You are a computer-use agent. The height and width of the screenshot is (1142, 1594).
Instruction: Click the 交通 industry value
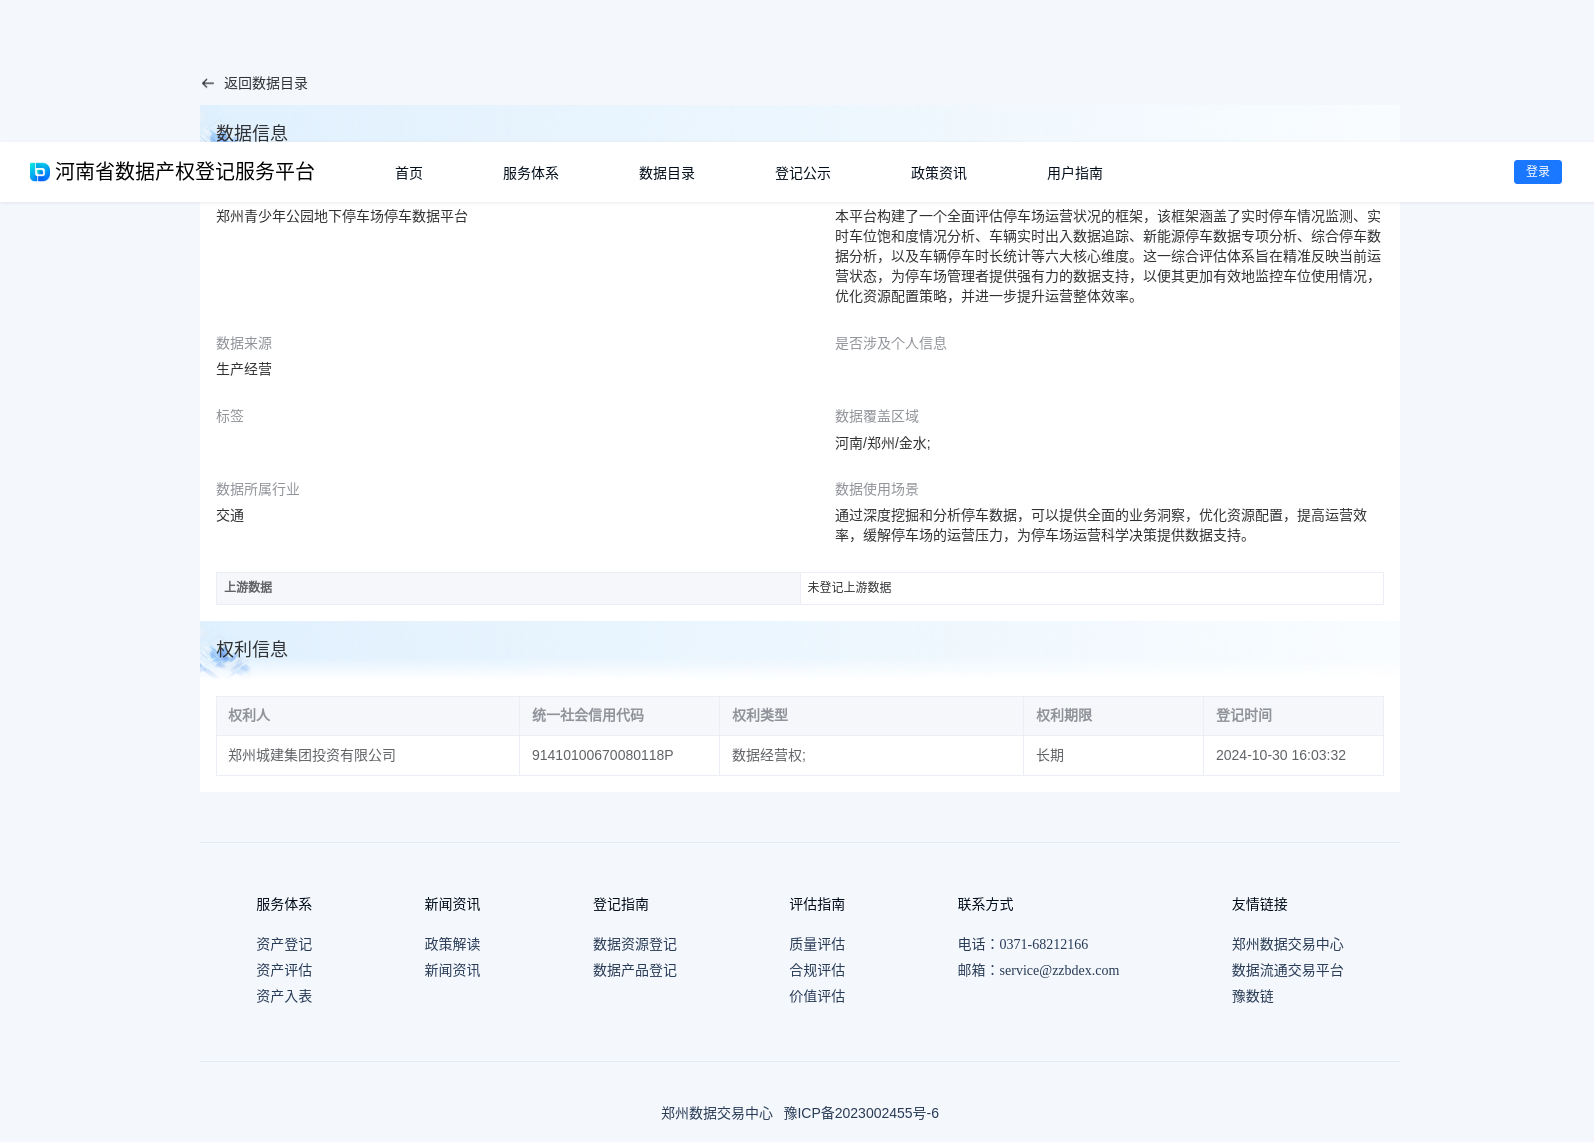(230, 515)
